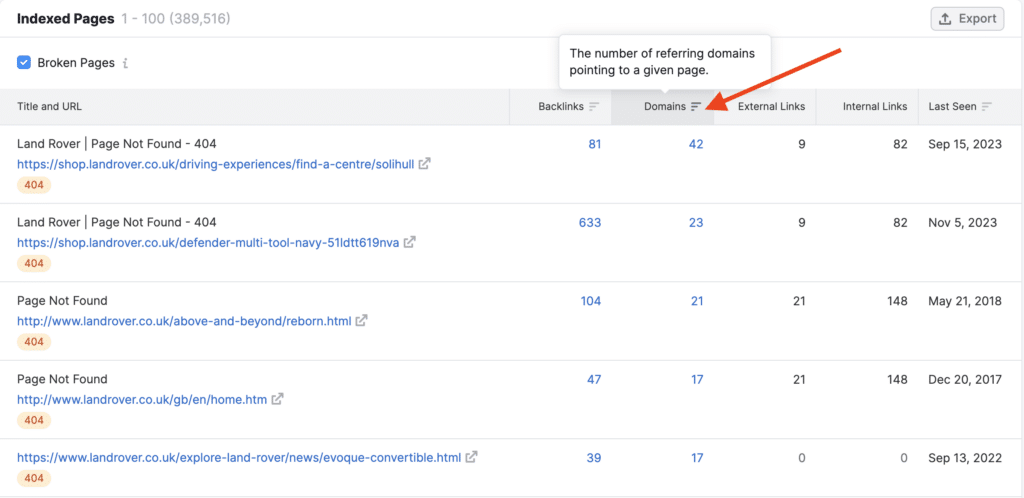Viewport: 1024px width, 498px height.
Task: Click the 404 badge under reborn.html URL
Action: [x=34, y=342]
